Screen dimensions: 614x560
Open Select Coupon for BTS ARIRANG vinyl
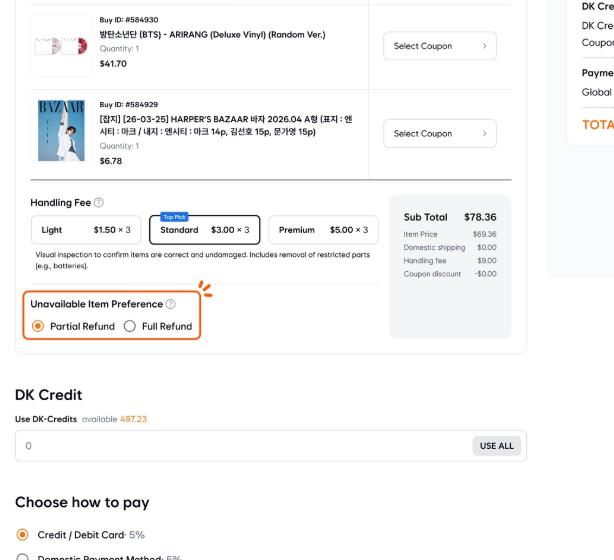click(x=439, y=46)
